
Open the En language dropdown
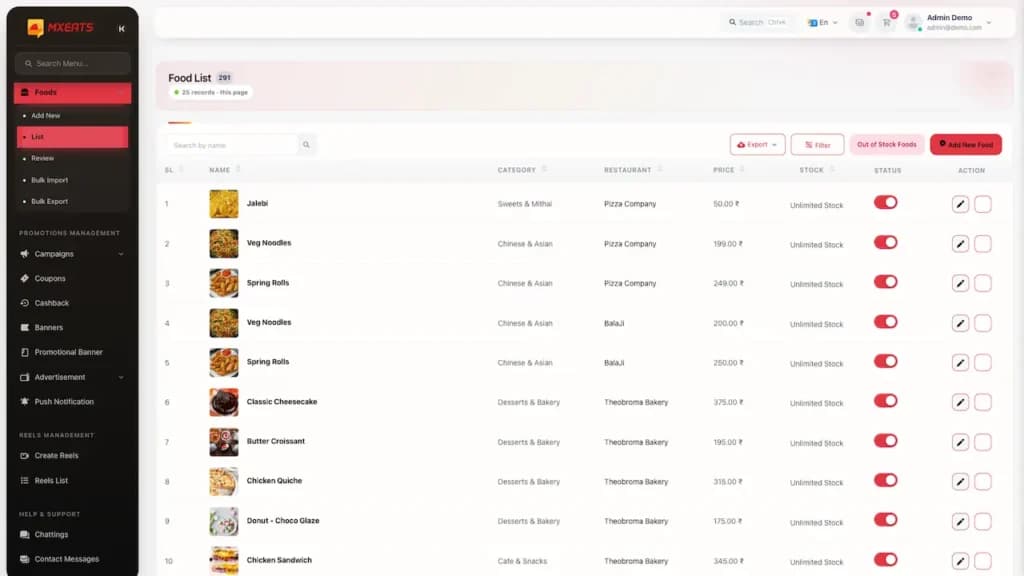tap(823, 23)
